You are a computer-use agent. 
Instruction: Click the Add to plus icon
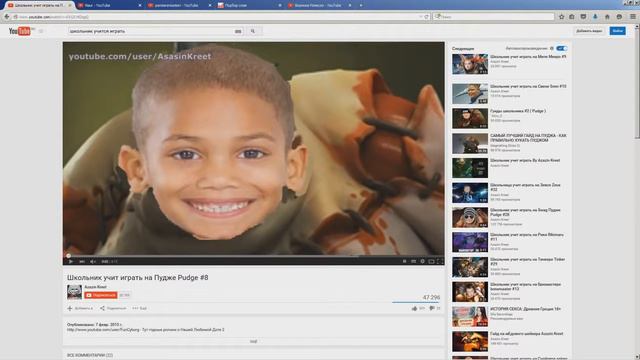tap(70, 308)
